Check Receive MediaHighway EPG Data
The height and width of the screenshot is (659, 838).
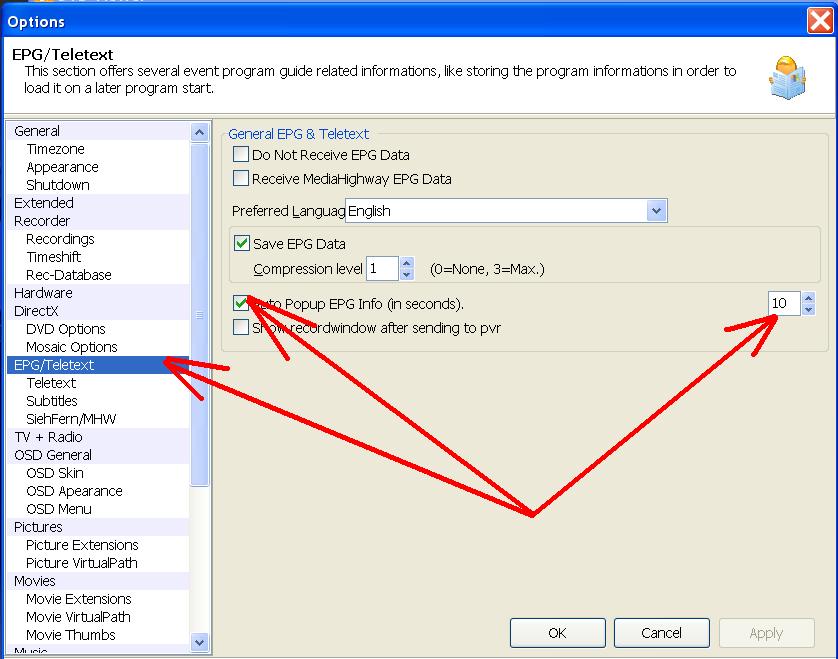click(241, 179)
